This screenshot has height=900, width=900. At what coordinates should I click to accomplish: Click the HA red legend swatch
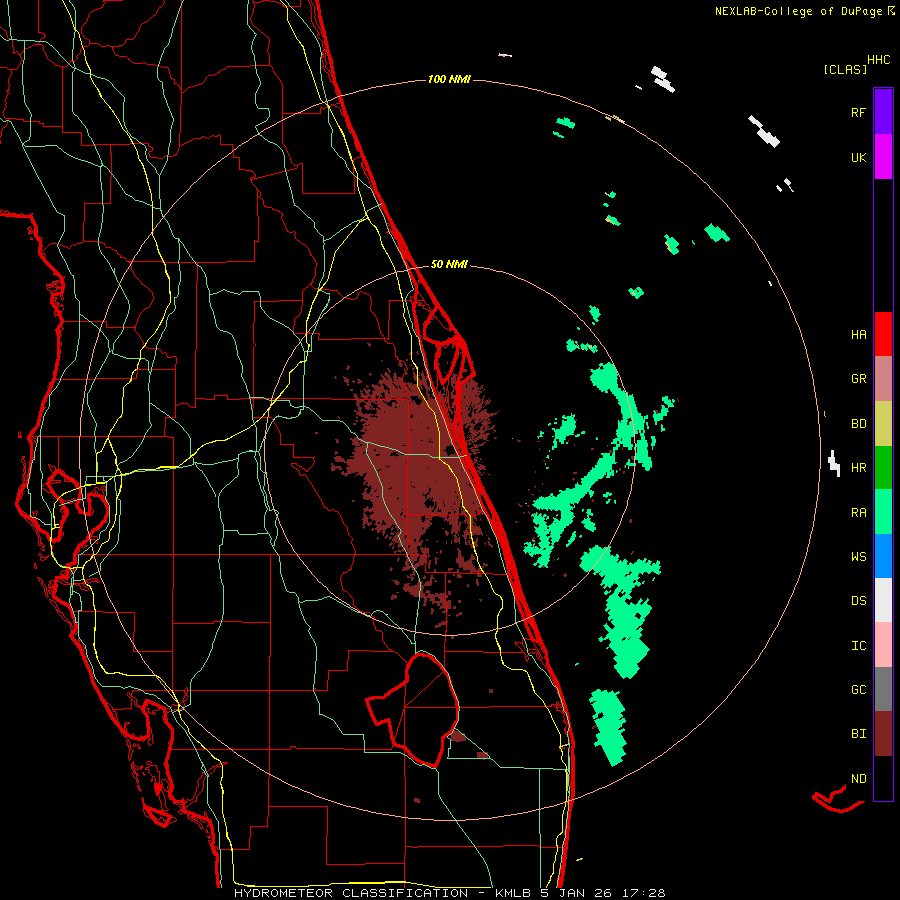point(883,334)
